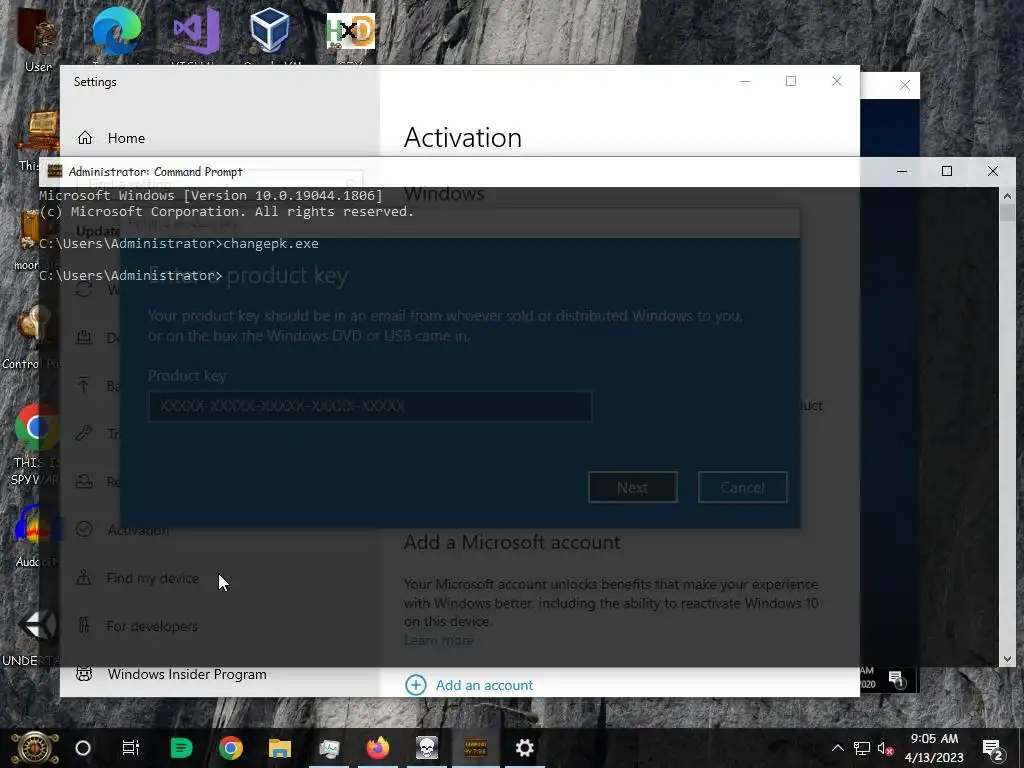Open File Explorer from the taskbar

[x=280, y=748]
